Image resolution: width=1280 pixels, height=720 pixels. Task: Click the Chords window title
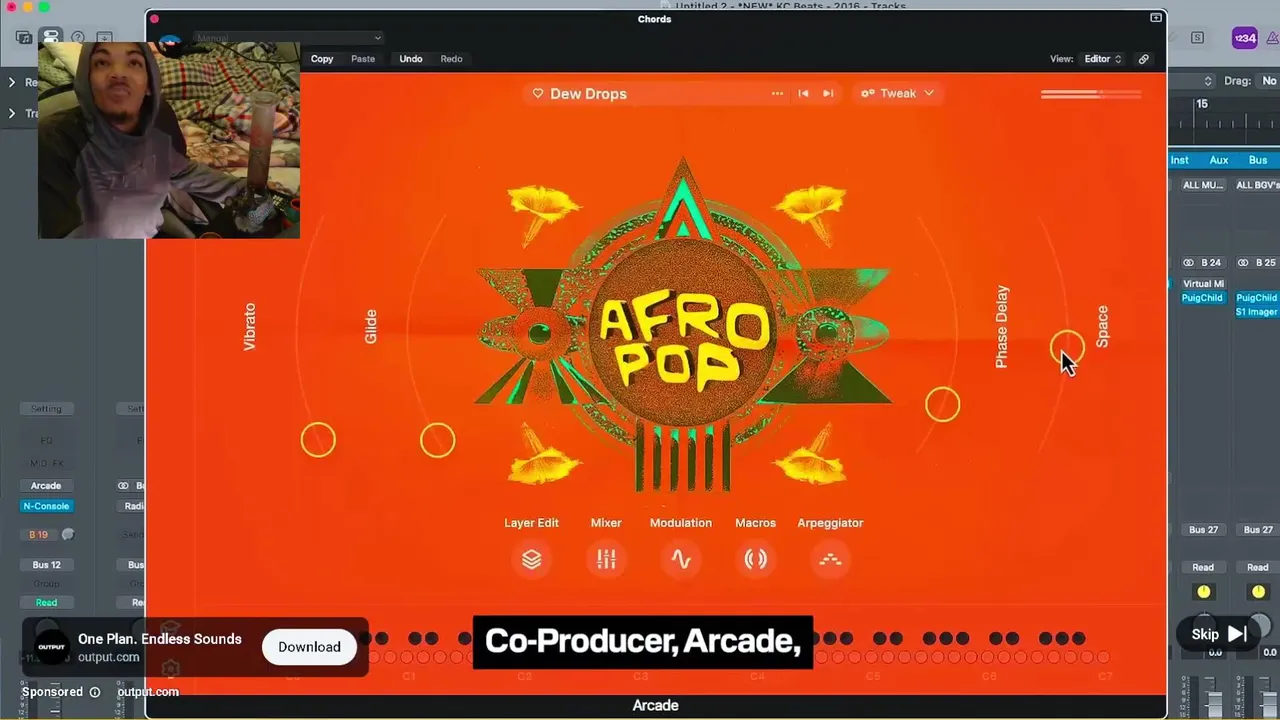[655, 19]
